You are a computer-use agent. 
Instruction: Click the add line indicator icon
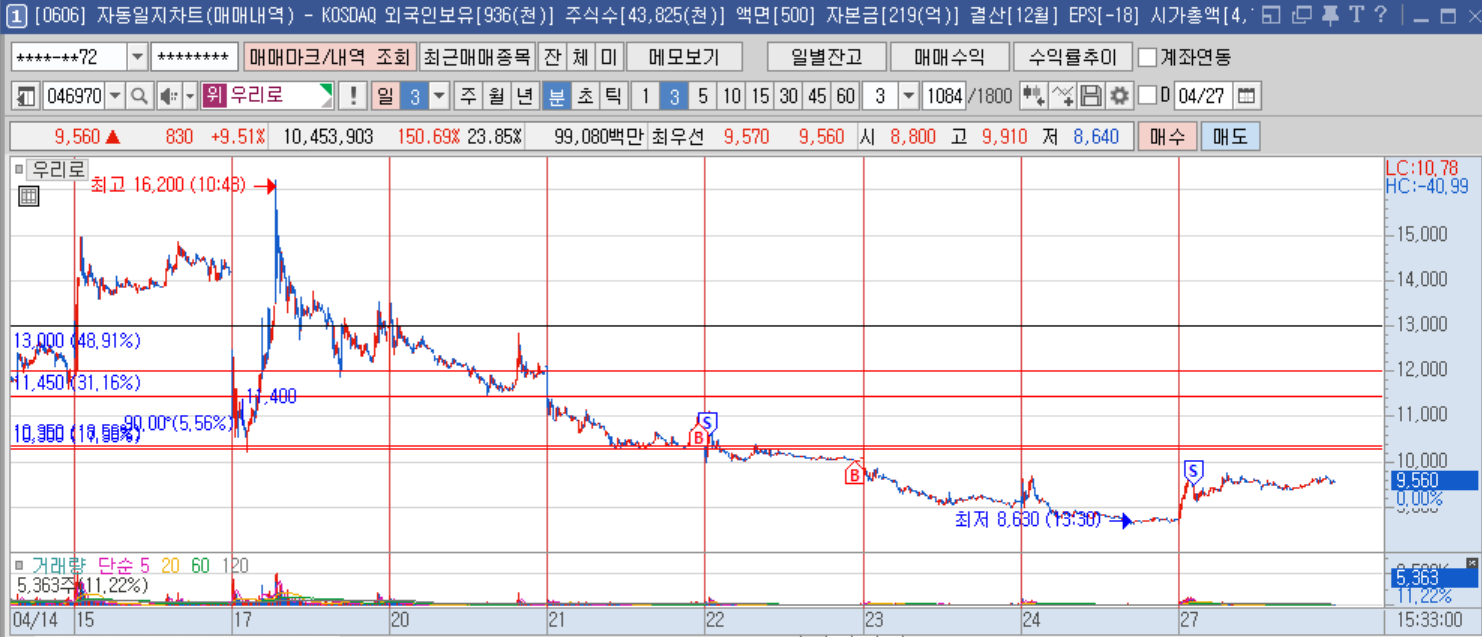(x=1063, y=96)
